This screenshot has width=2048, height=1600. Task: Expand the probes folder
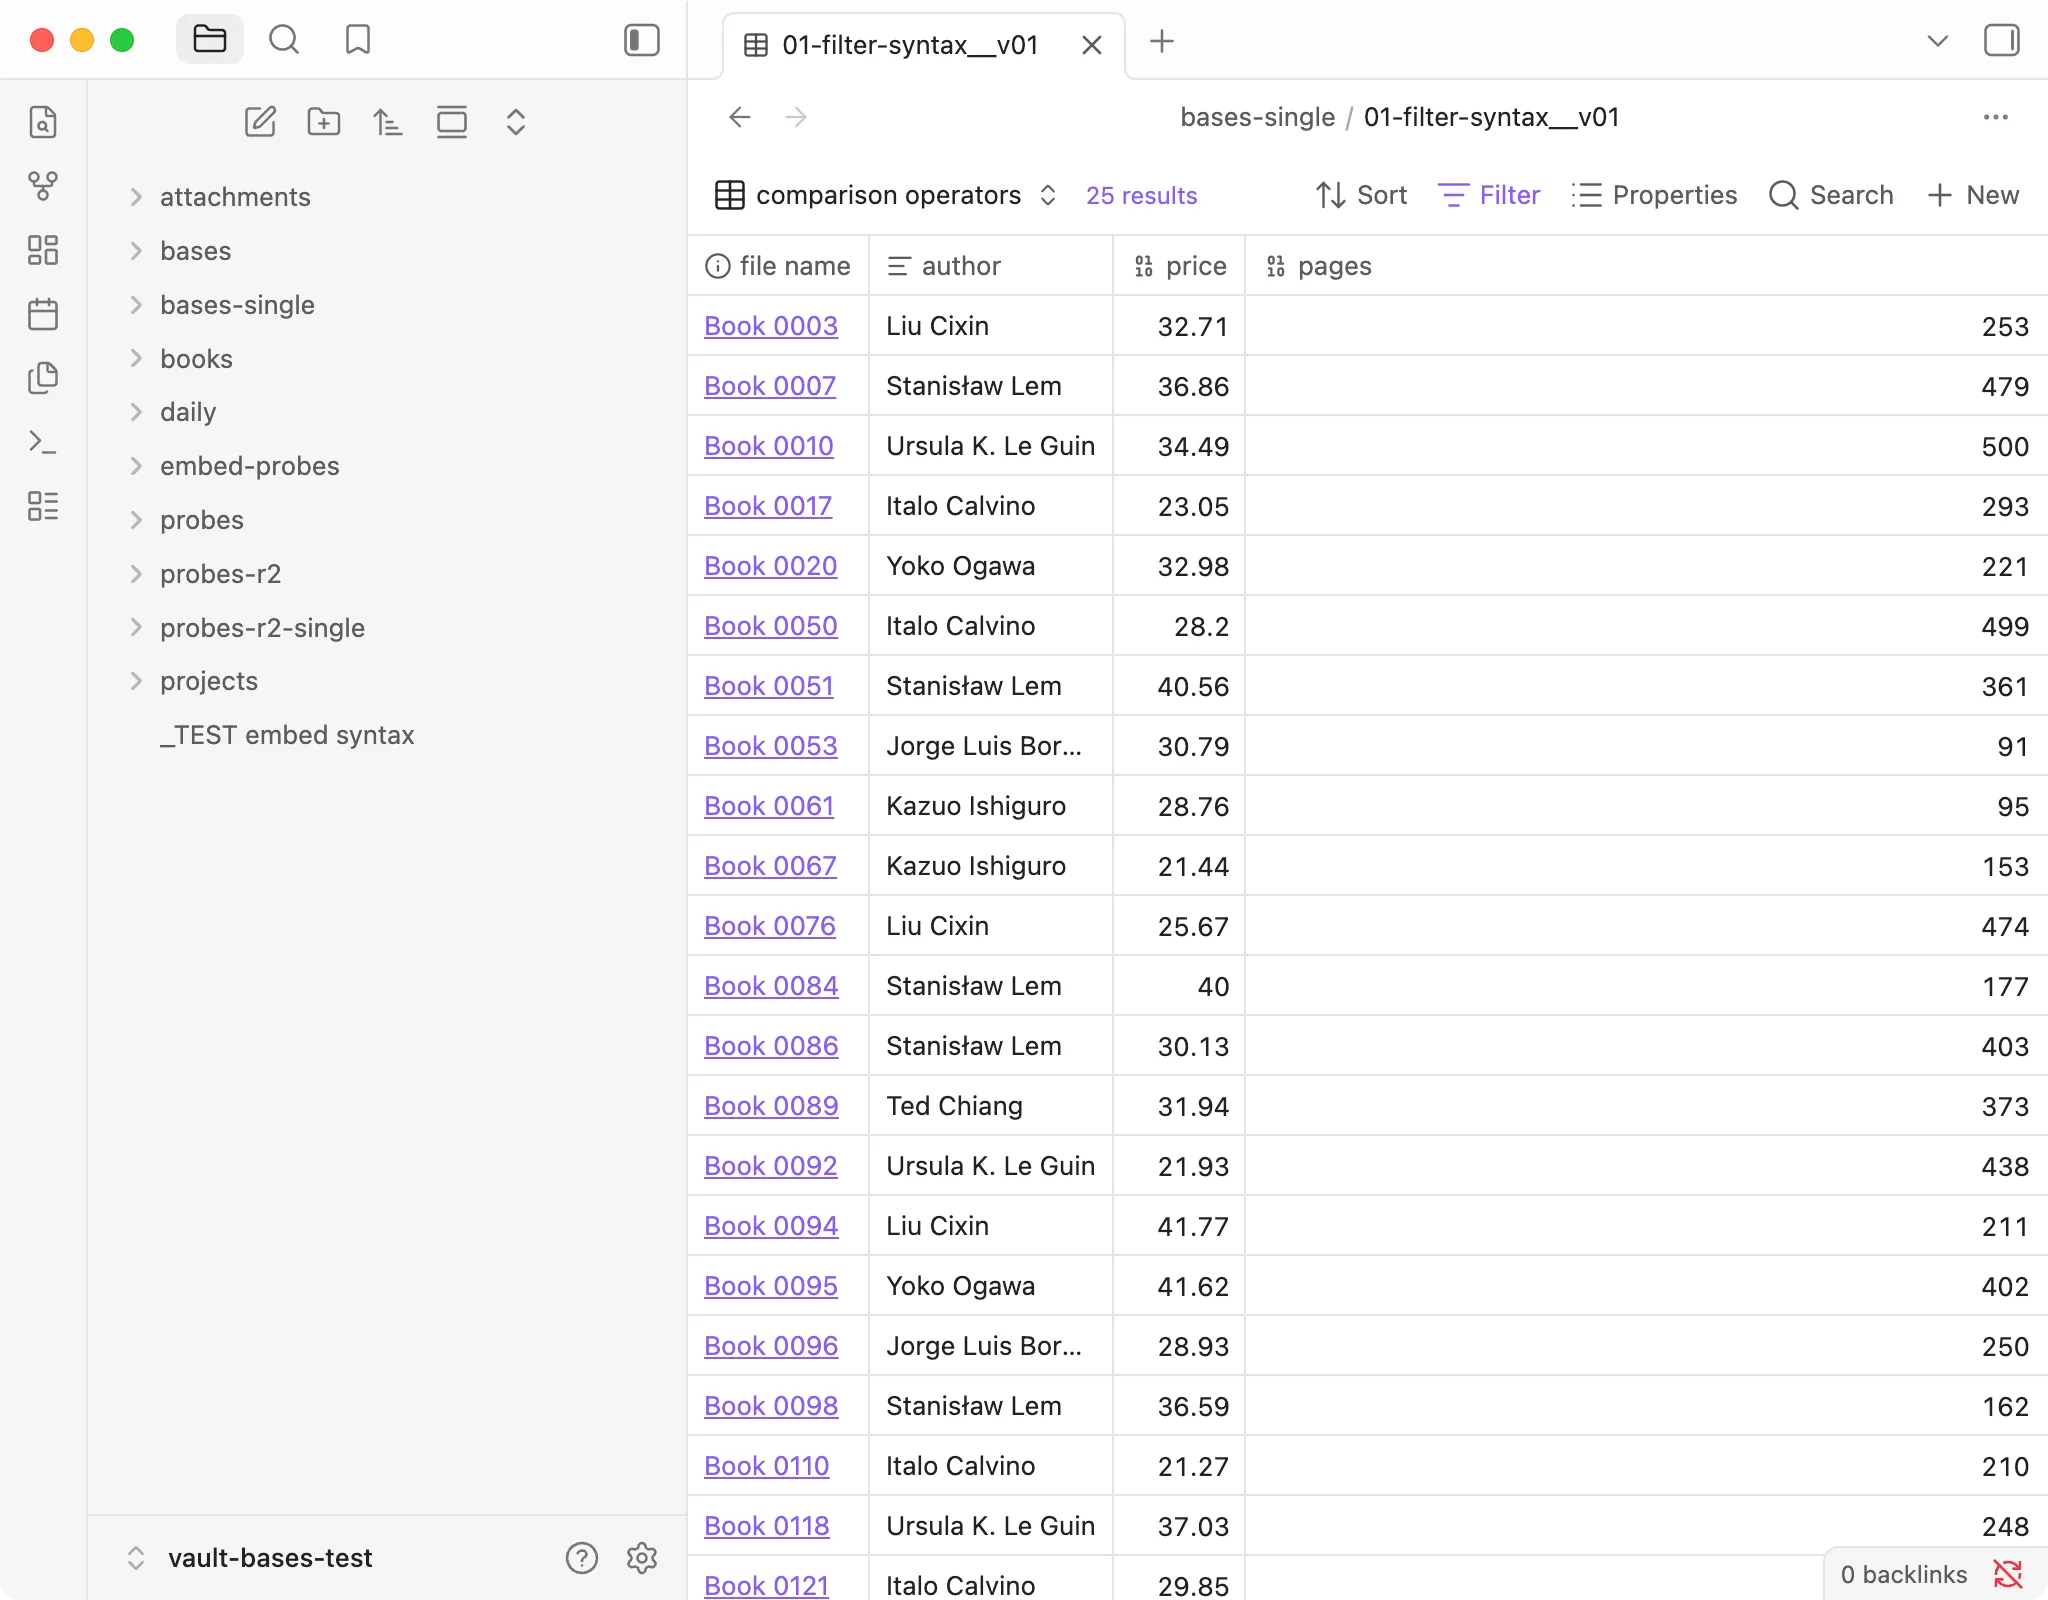(201, 520)
